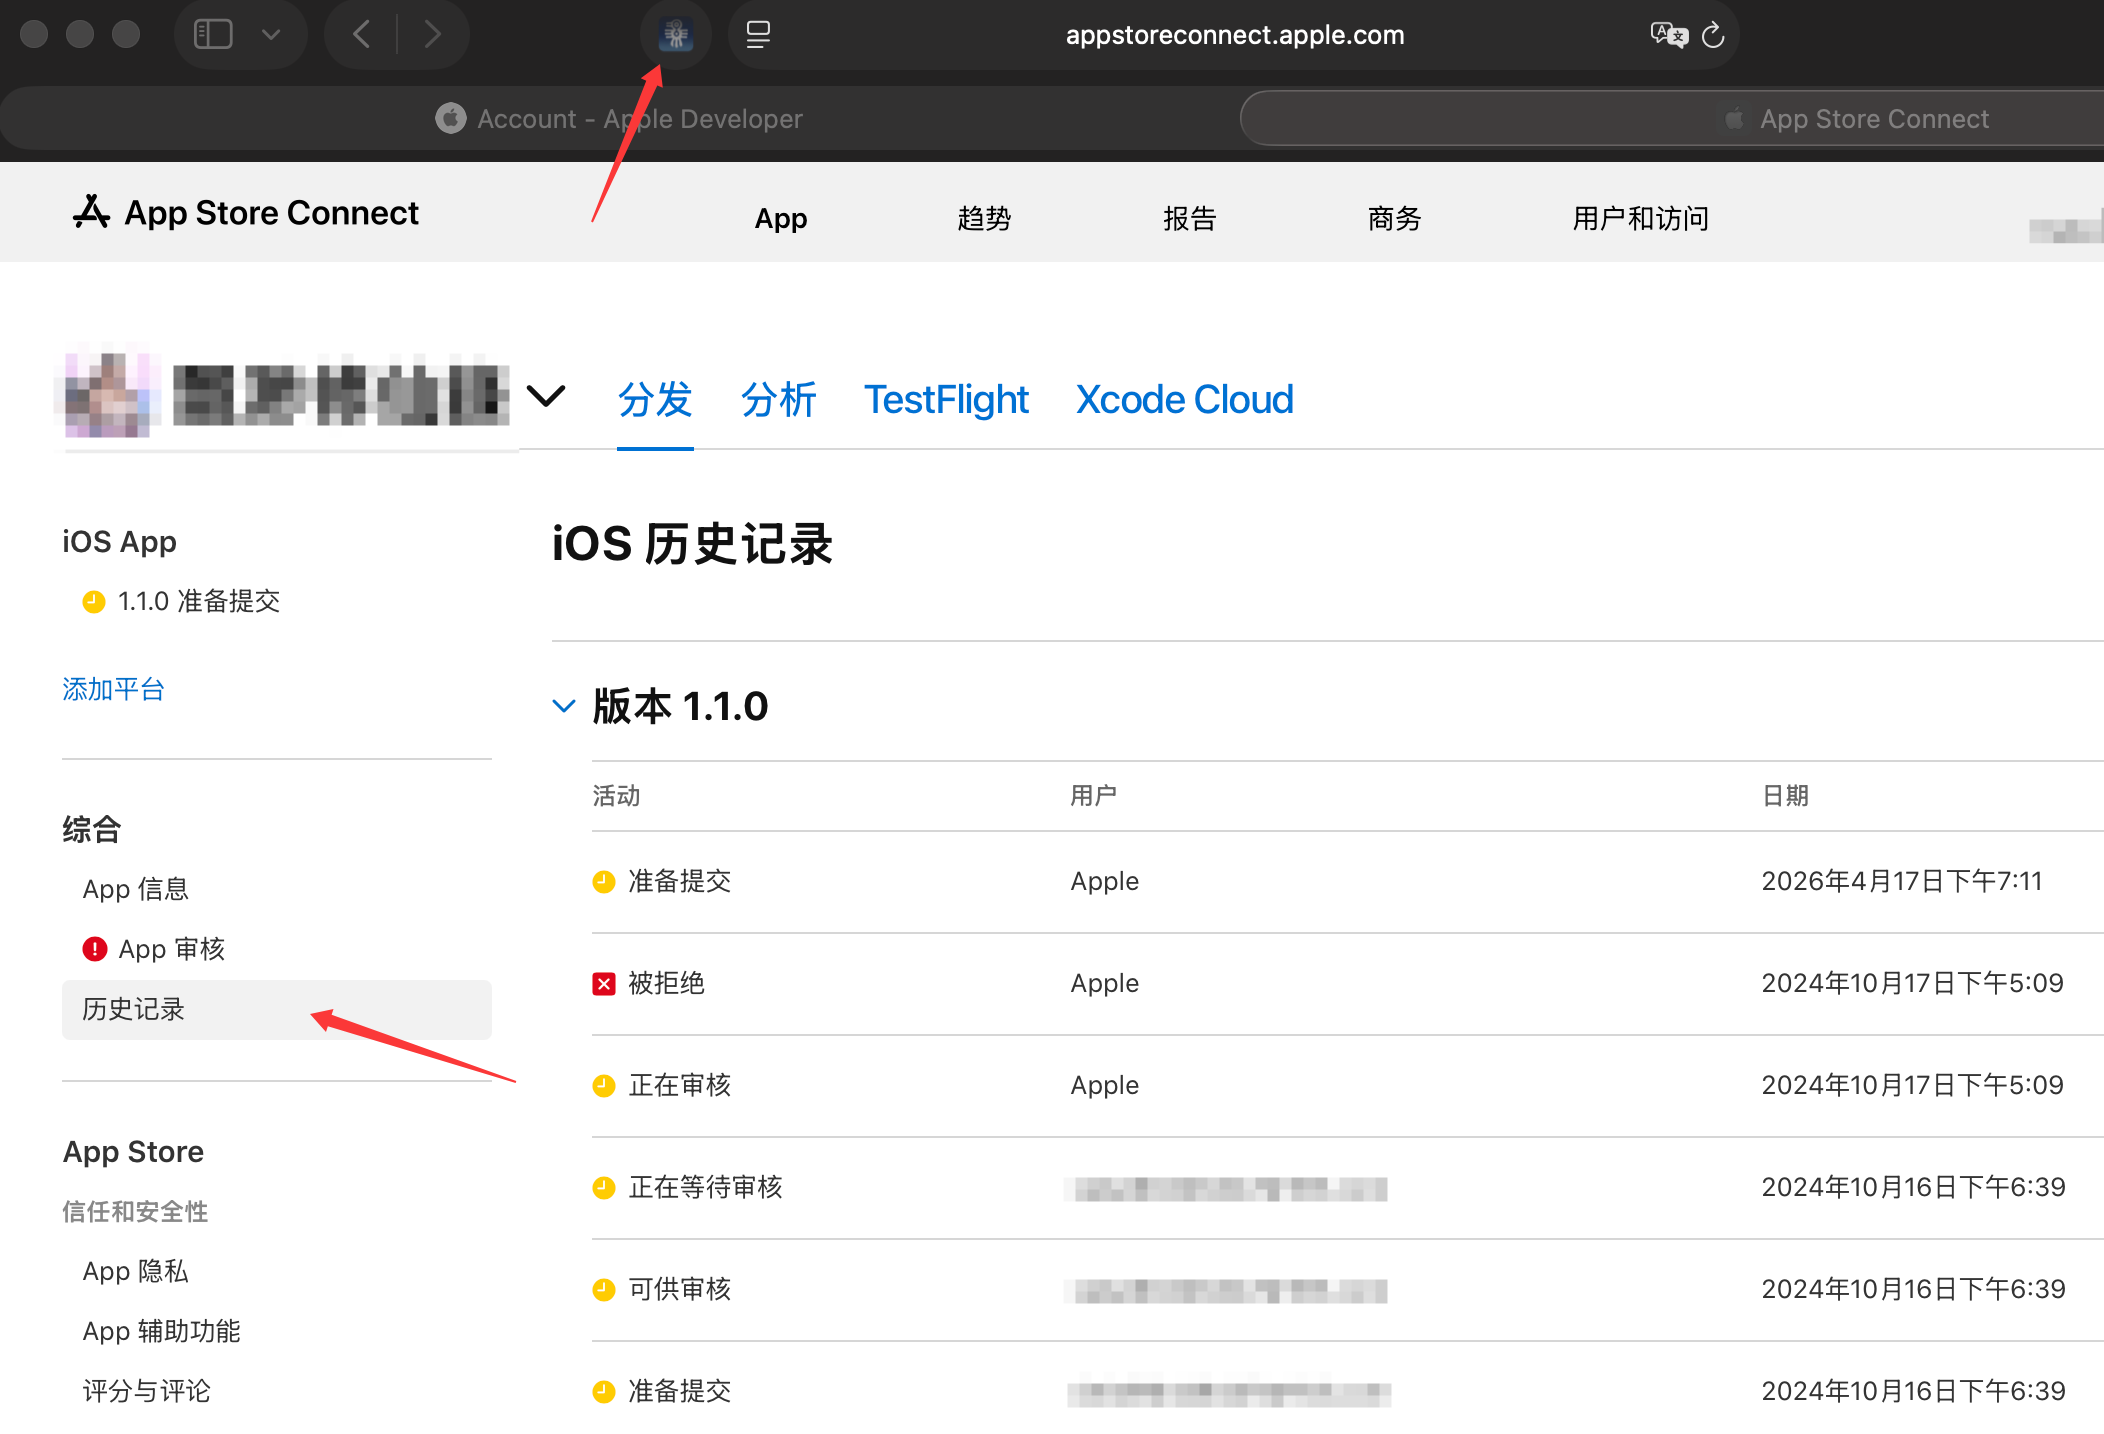The width and height of the screenshot is (2104, 1434).
Task: Click the translate page icon
Action: click(1669, 35)
